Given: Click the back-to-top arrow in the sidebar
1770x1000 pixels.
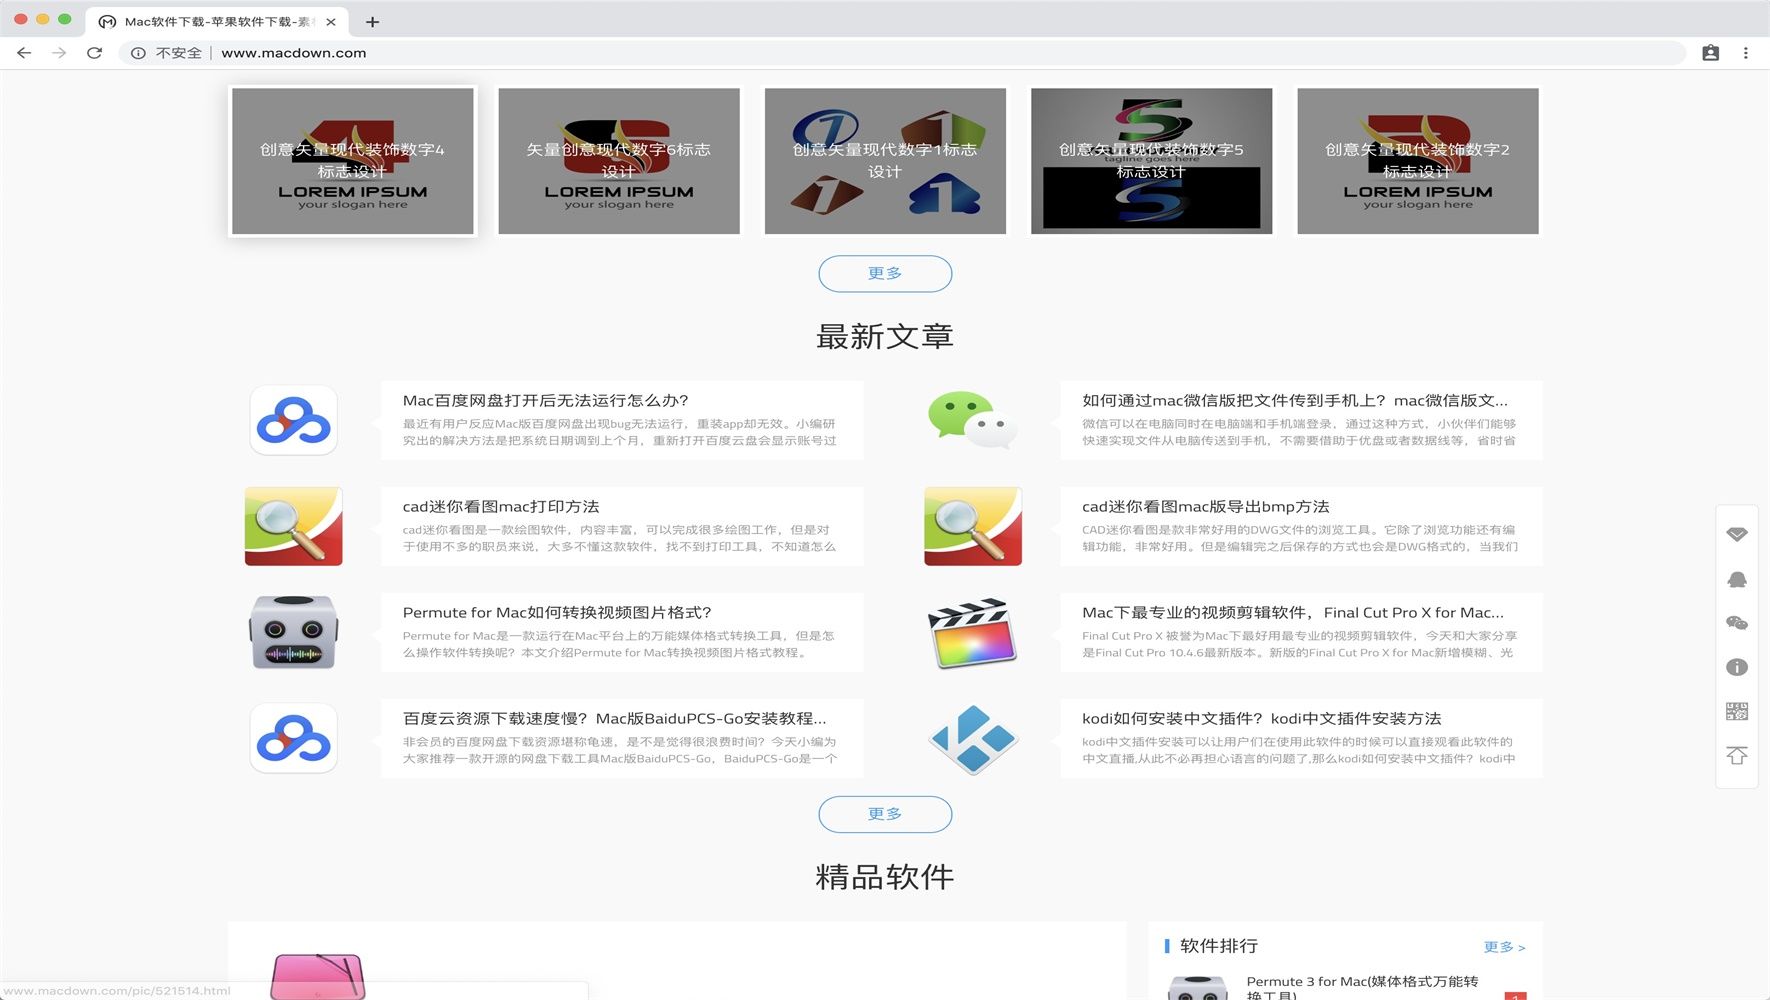Looking at the screenshot, I should pos(1737,755).
